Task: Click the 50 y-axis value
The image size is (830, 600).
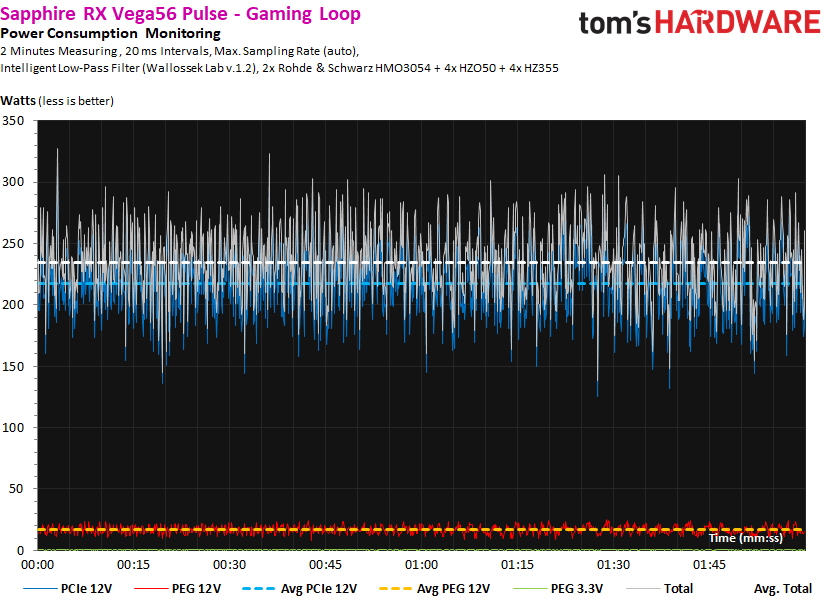Action: [x=16, y=489]
